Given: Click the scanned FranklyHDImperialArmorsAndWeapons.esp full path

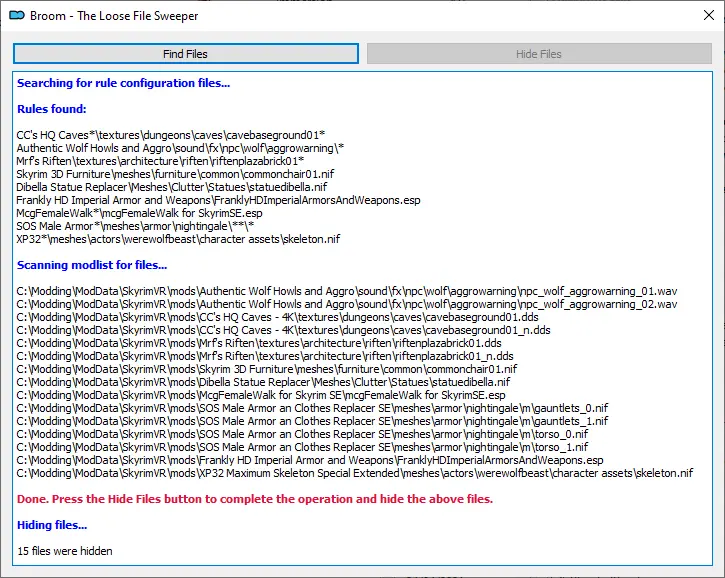Looking at the screenshot, I should coord(310,460).
